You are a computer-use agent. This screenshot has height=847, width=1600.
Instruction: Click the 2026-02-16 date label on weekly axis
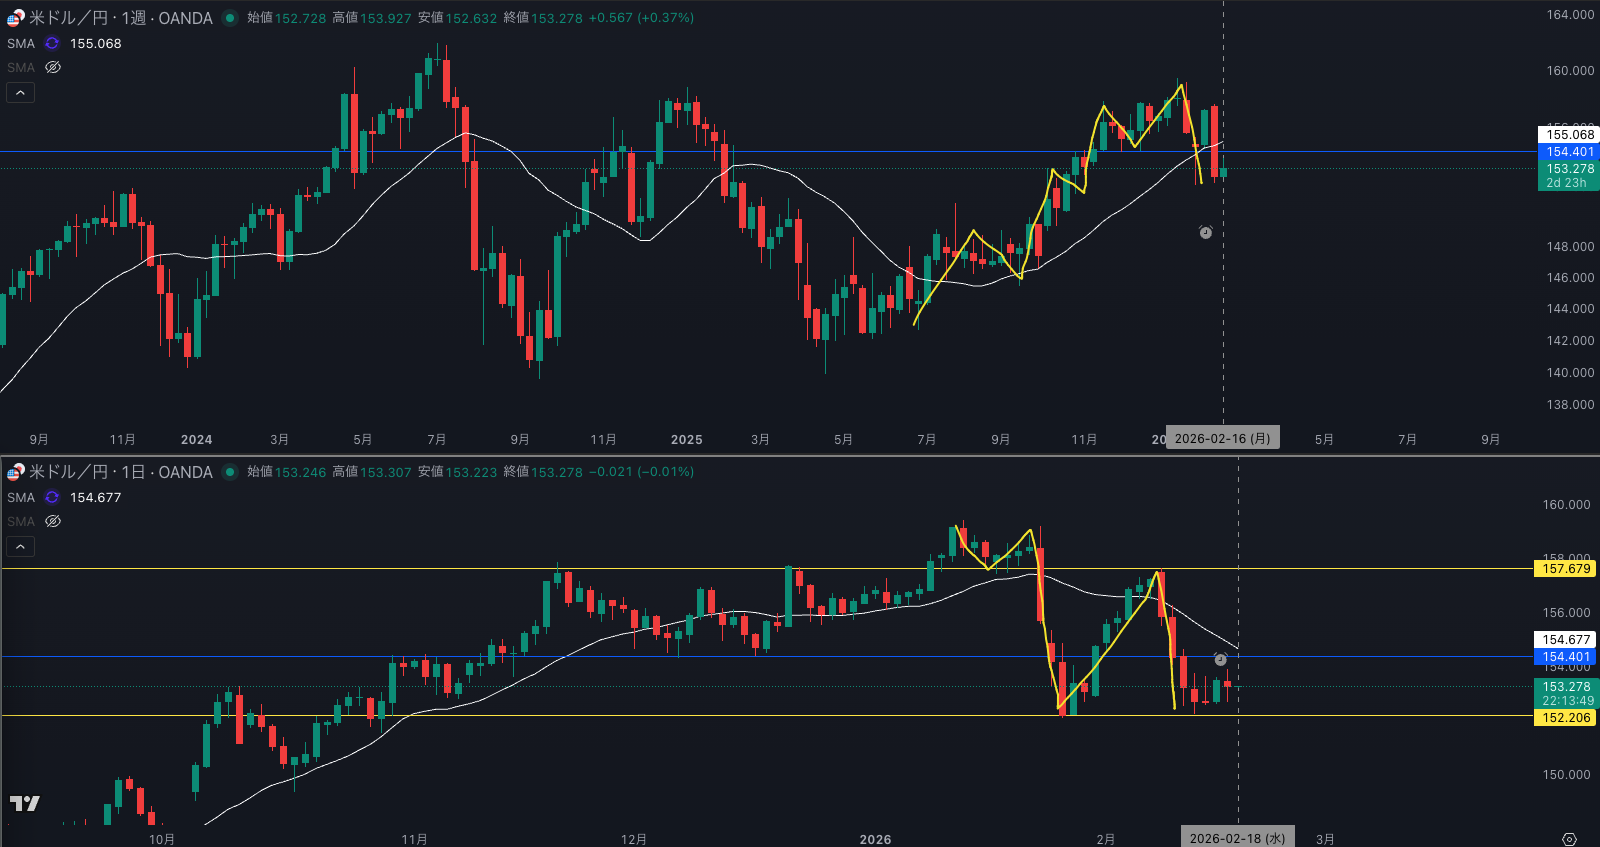click(x=1222, y=438)
